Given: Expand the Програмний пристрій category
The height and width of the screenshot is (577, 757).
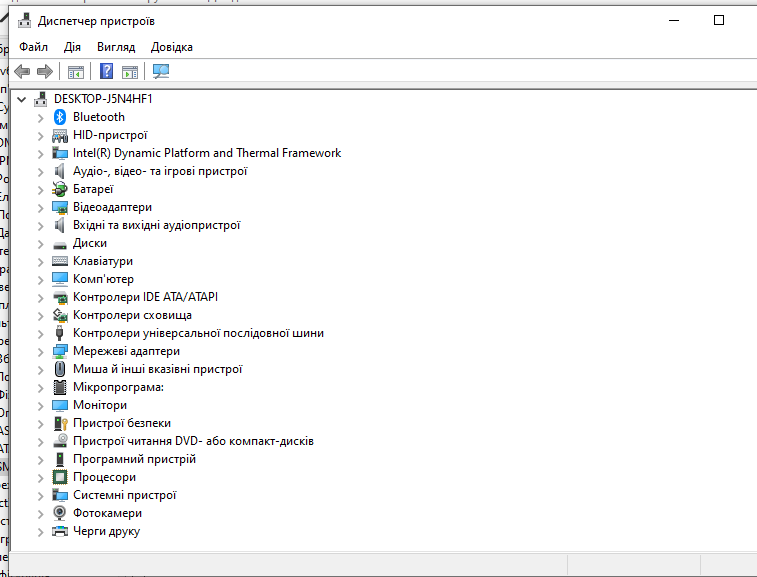Looking at the screenshot, I should pyautogui.click(x=41, y=460).
